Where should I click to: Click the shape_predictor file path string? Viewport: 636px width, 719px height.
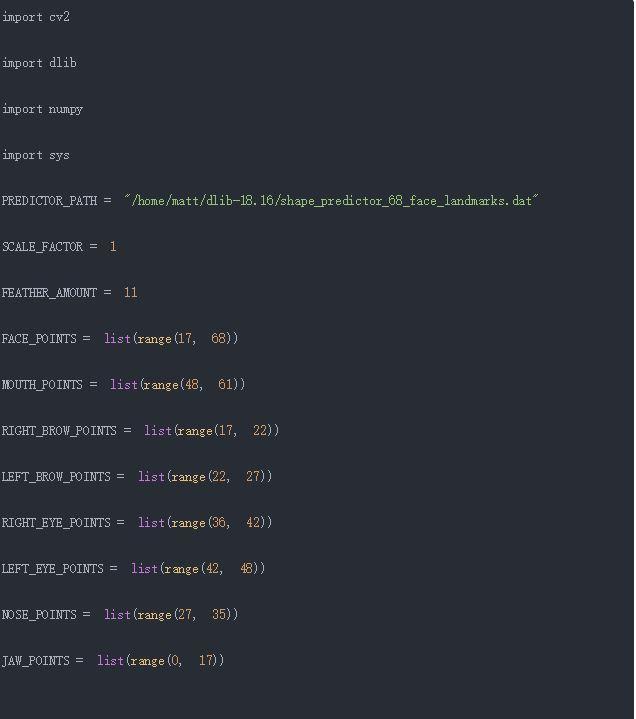tap(331, 201)
